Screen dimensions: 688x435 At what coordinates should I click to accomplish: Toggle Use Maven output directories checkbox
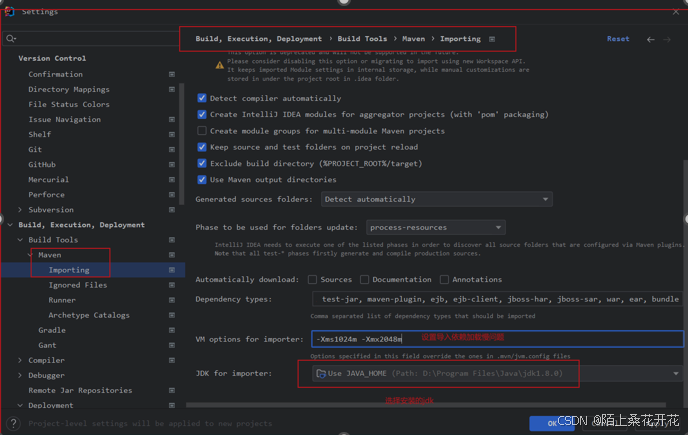pos(202,180)
